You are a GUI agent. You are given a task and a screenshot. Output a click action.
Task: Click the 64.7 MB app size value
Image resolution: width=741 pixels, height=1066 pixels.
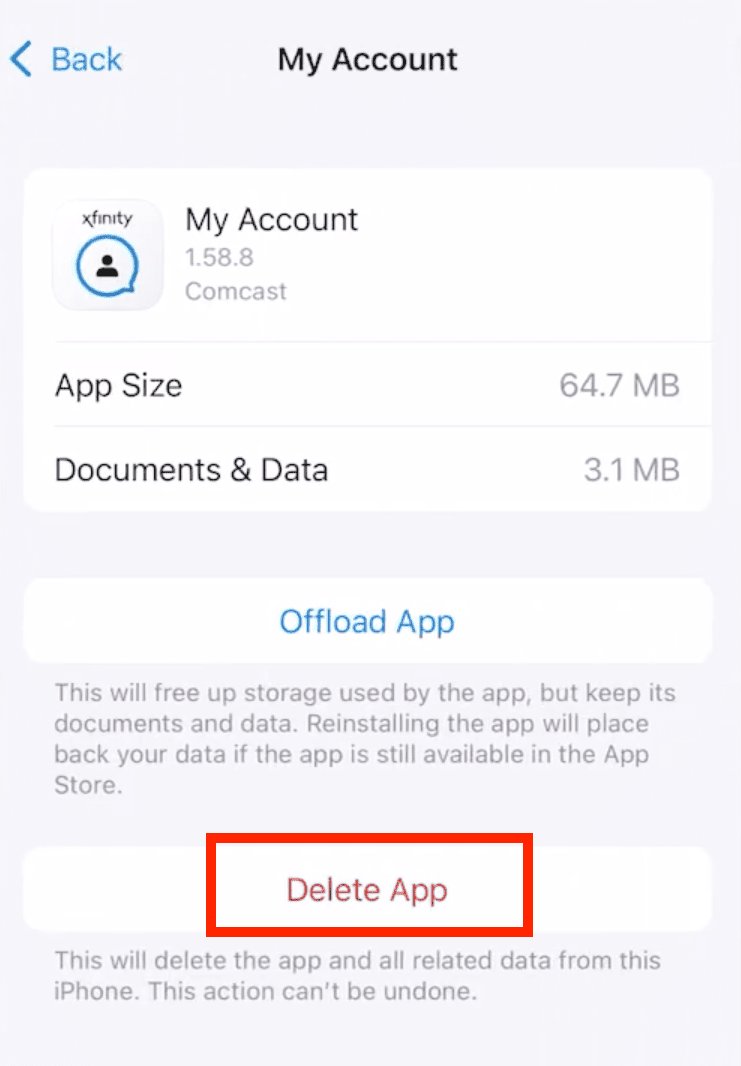(619, 385)
